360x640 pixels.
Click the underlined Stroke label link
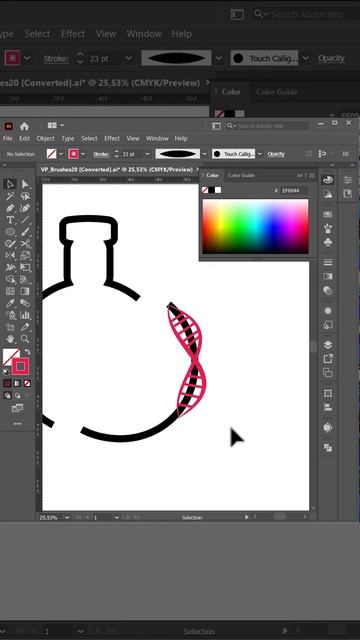[x=100, y=154]
